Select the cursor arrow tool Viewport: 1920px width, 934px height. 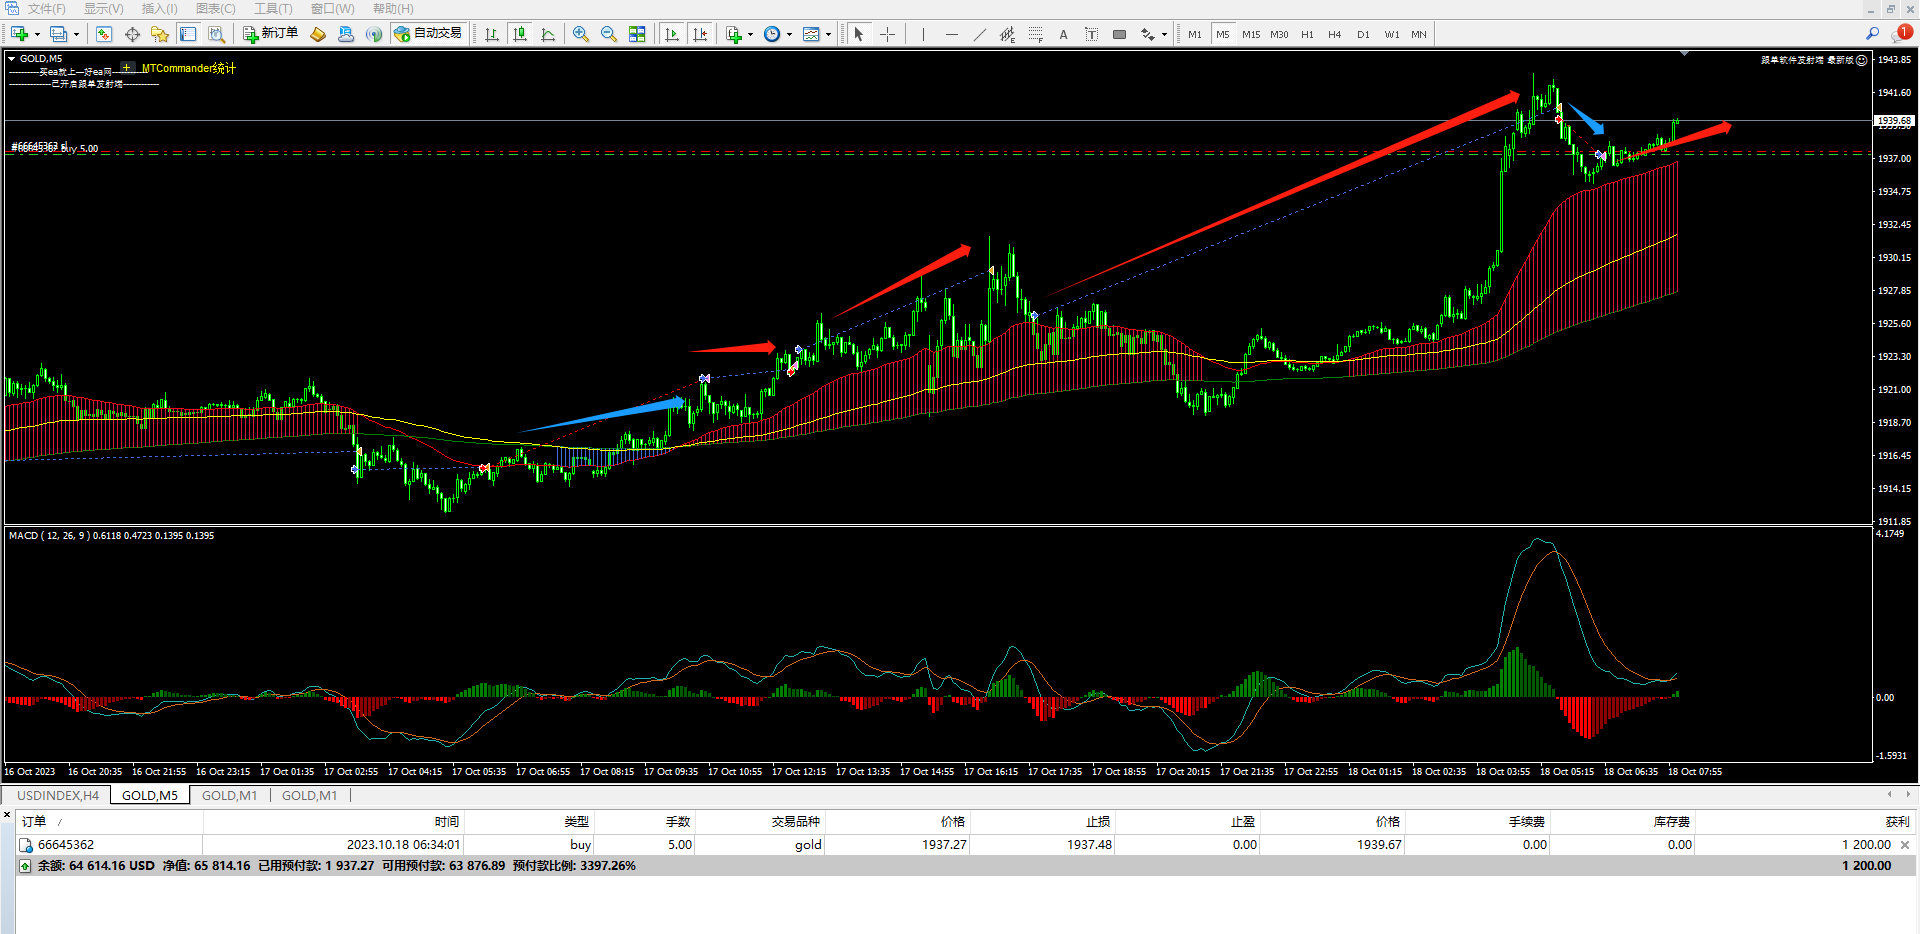(x=859, y=34)
